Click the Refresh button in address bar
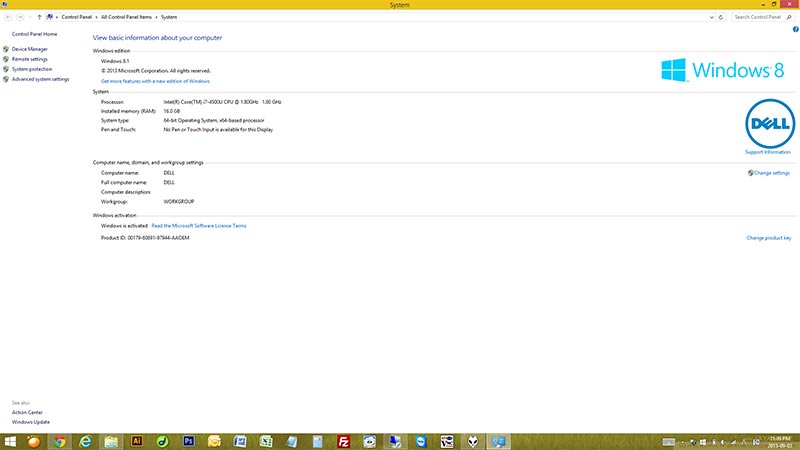Screen dimensions: 800x450 tap(721, 17)
